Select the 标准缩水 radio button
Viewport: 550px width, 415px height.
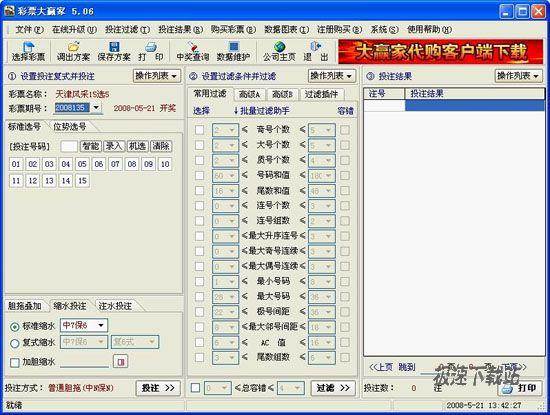(x=15, y=327)
